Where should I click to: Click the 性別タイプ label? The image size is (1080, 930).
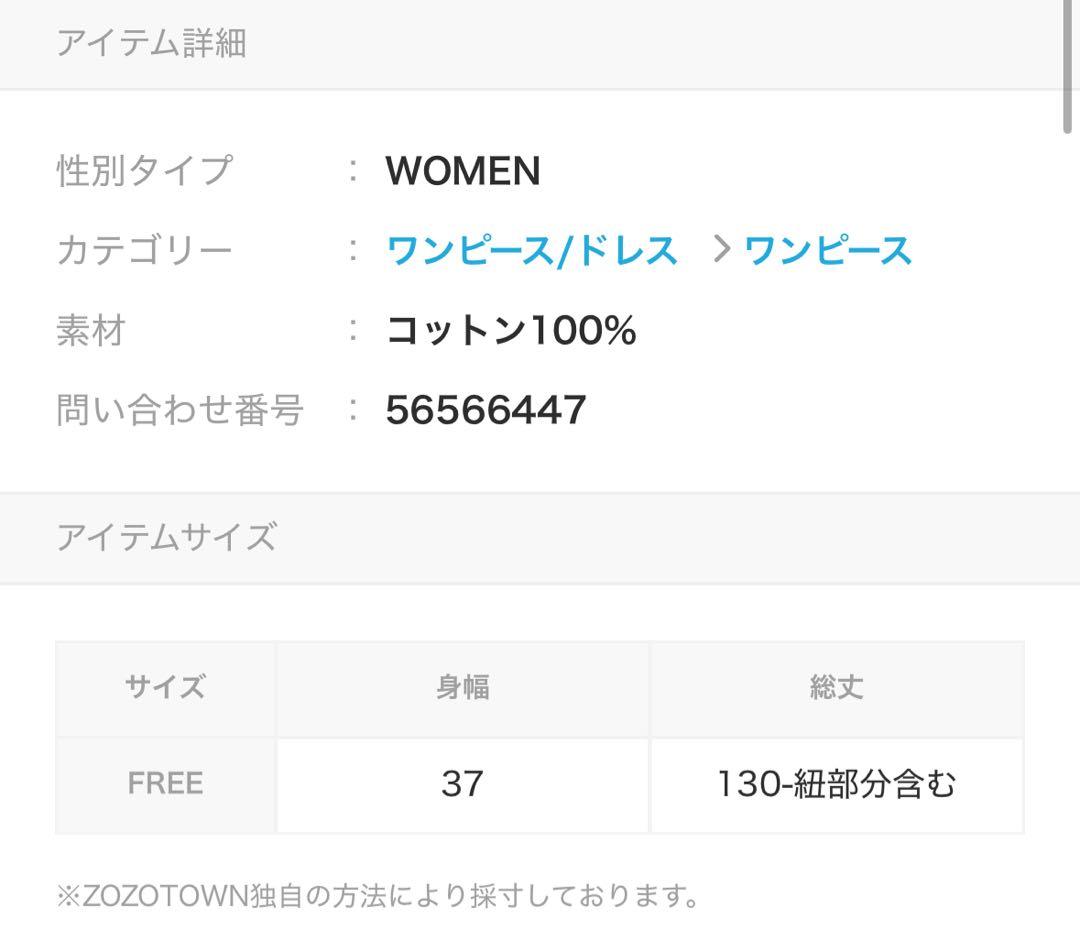pyautogui.click(x=144, y=170)
